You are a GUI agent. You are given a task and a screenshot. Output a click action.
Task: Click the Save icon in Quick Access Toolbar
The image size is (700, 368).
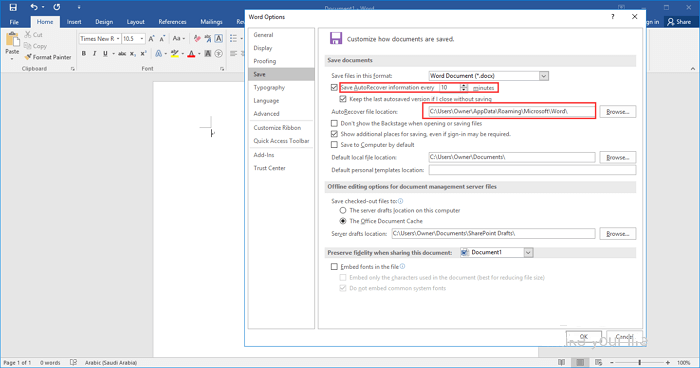(13, 7)
